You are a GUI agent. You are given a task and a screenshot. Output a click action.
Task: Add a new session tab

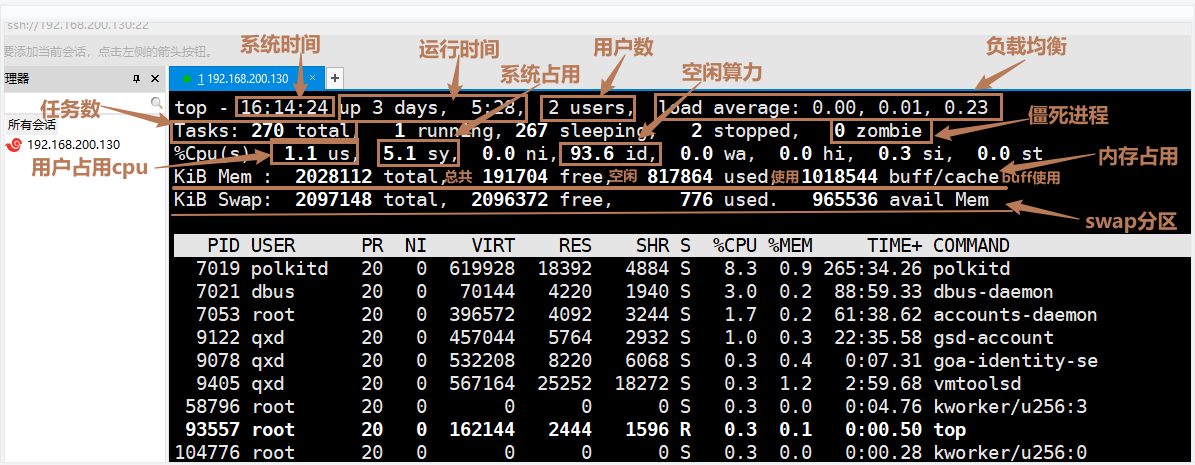[x=335, y=78]
